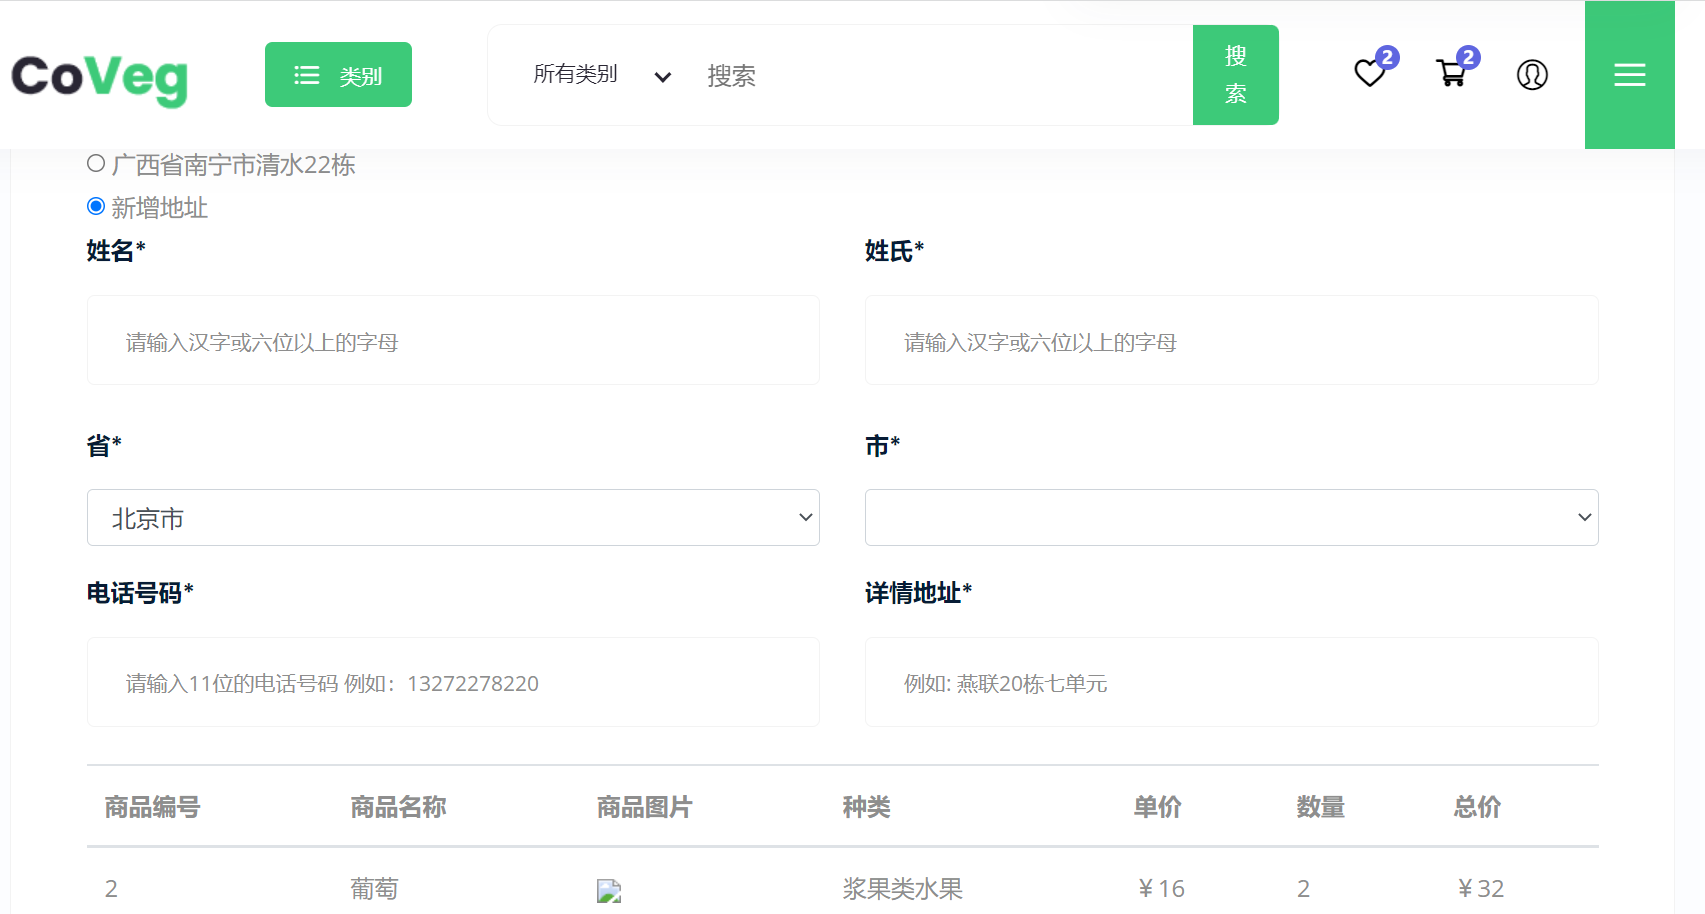Open the wishlist heart icon
Viewport: 1705px width, 914px height.
[x=1370, y=74]
